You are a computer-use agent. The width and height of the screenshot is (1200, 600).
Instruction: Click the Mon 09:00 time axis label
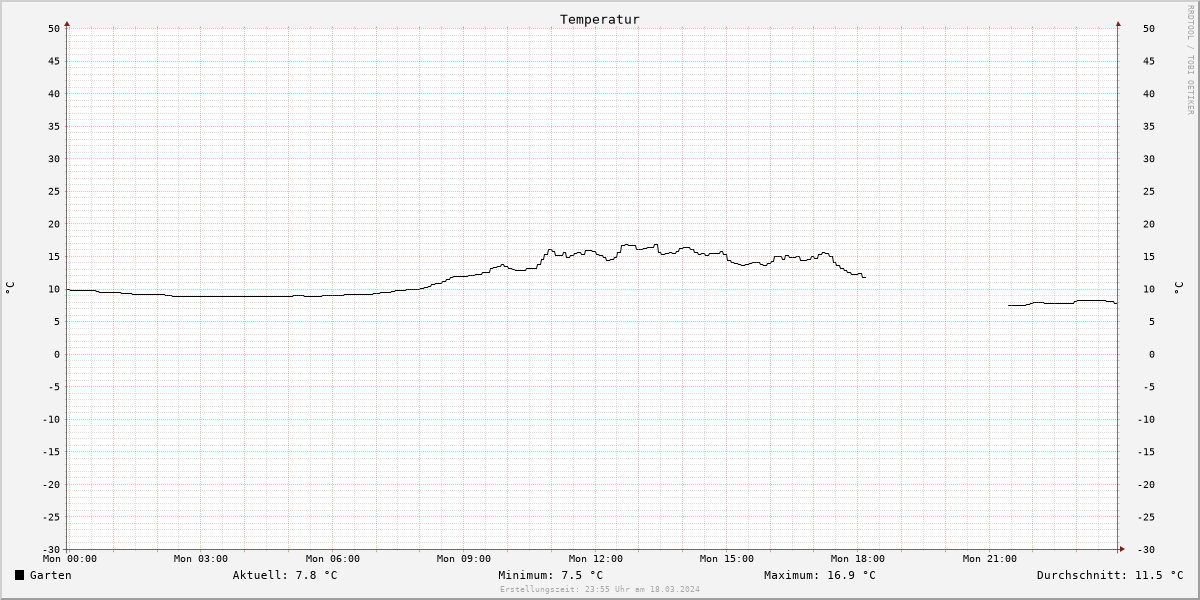(464, 559)
